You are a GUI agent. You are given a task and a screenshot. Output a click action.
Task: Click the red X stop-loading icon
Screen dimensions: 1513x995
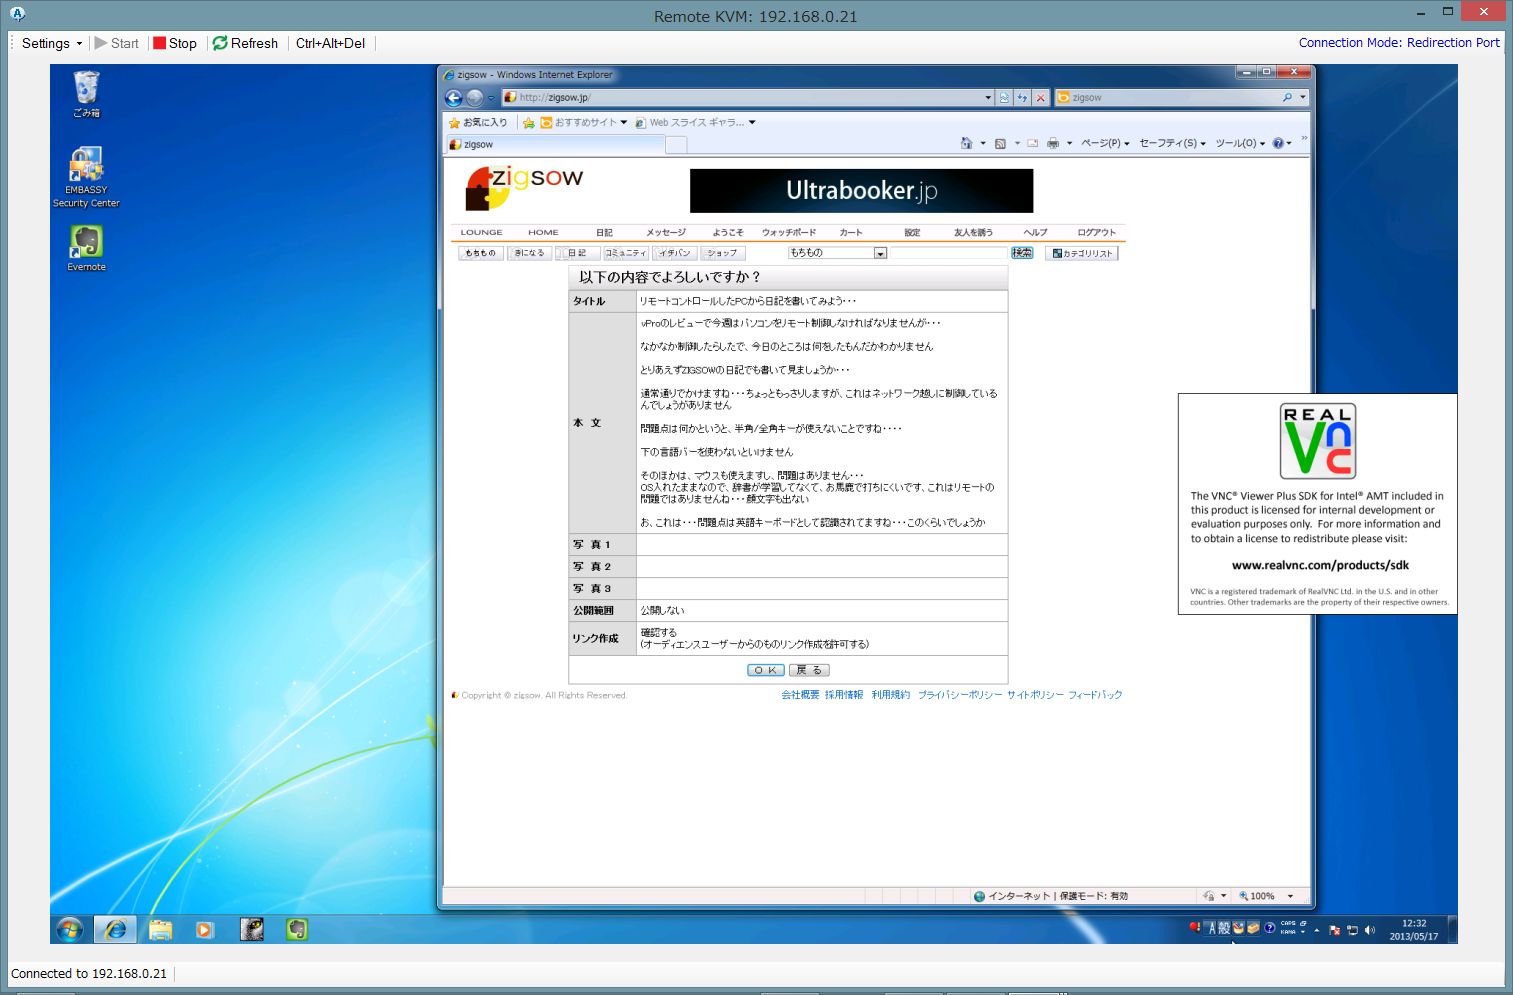[1040, 97]
